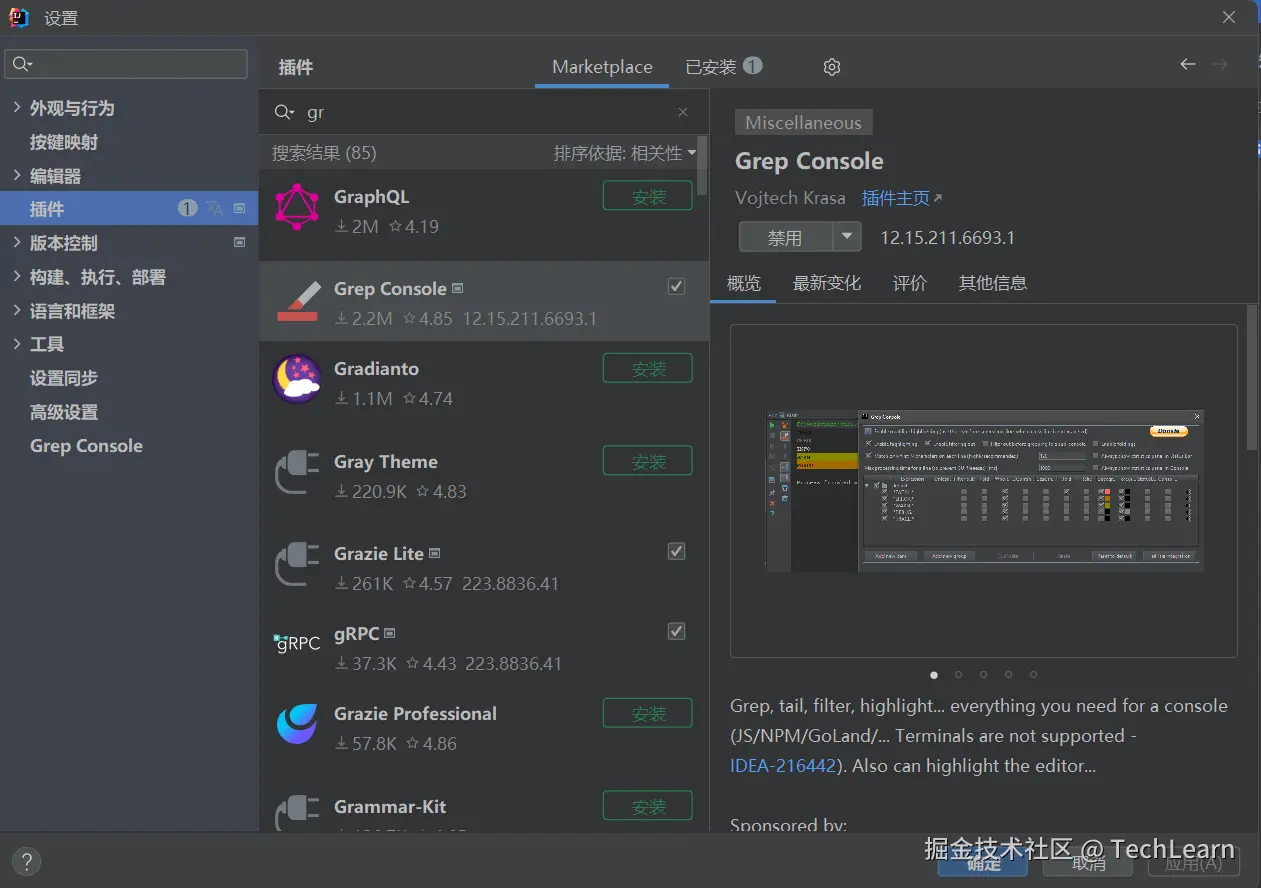Click the 禁用 disable button

pos(786,237)
